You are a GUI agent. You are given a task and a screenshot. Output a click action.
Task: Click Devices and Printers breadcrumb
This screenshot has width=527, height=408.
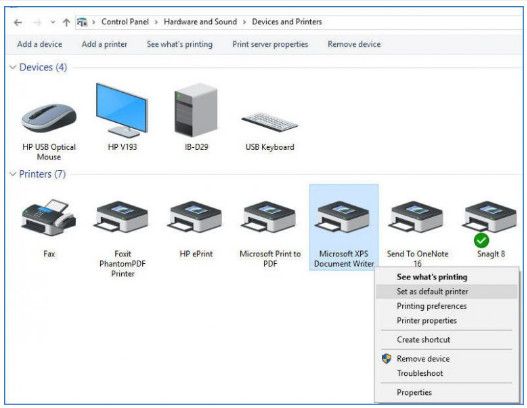[x=287, y=22]
